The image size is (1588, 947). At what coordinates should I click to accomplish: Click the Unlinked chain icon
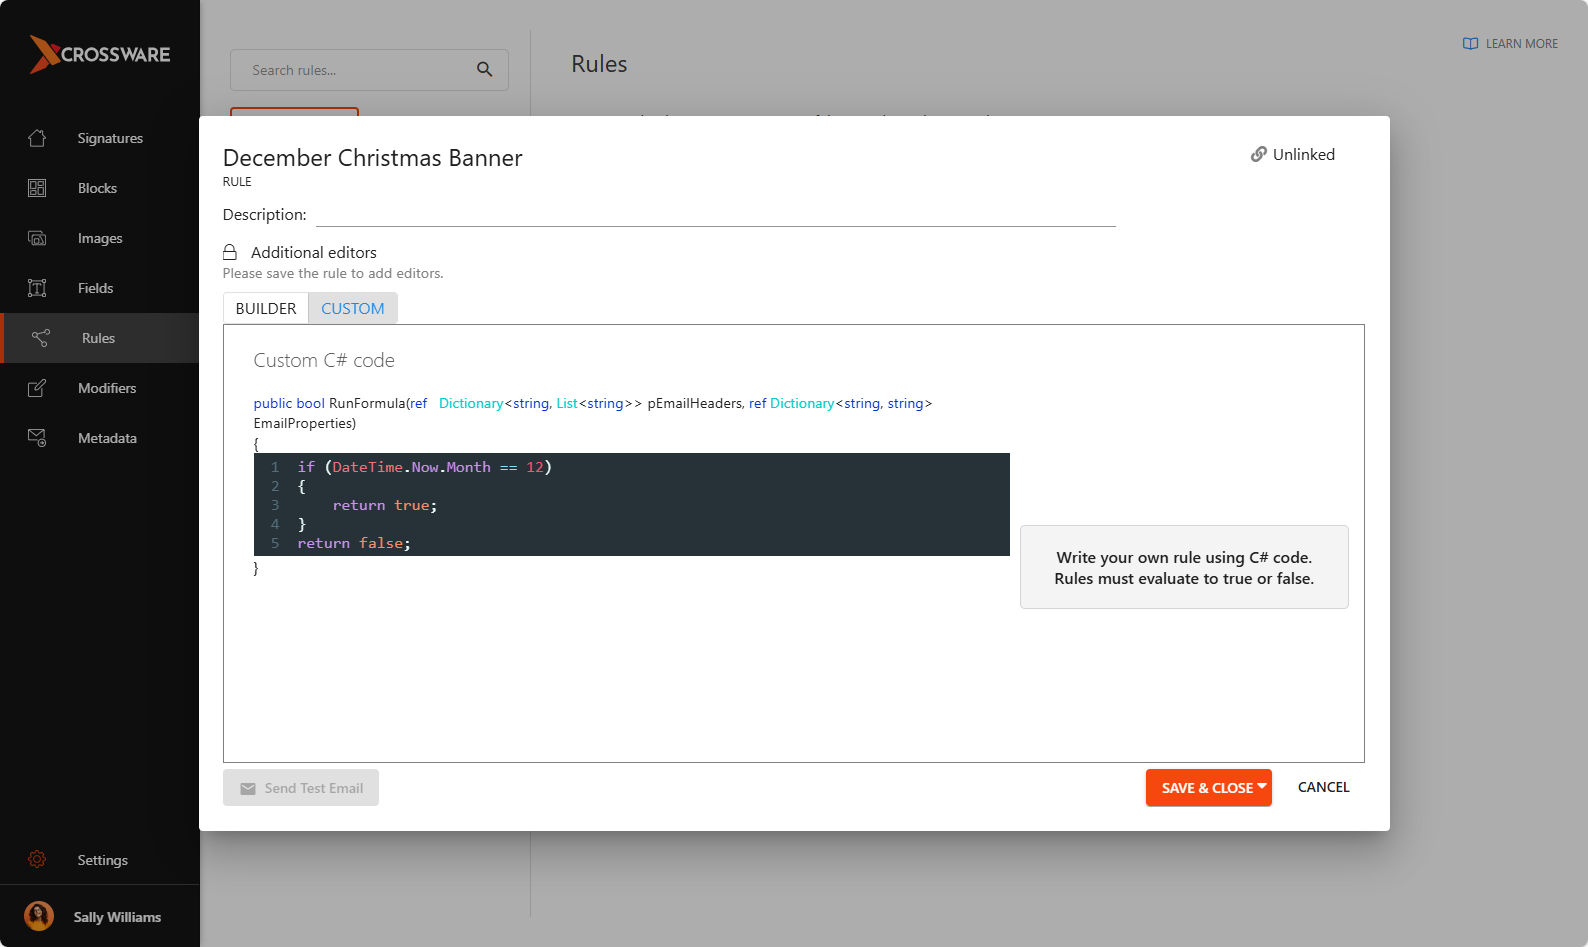coord(1258,155)
